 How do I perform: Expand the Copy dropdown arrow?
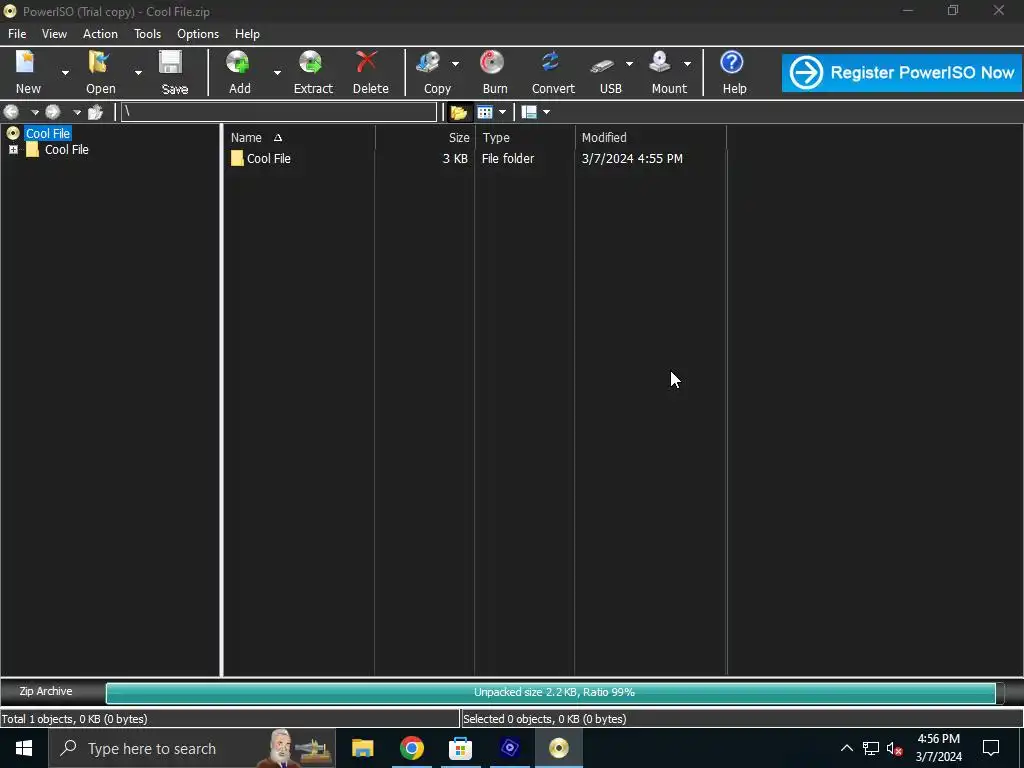[x=455, y=64]
